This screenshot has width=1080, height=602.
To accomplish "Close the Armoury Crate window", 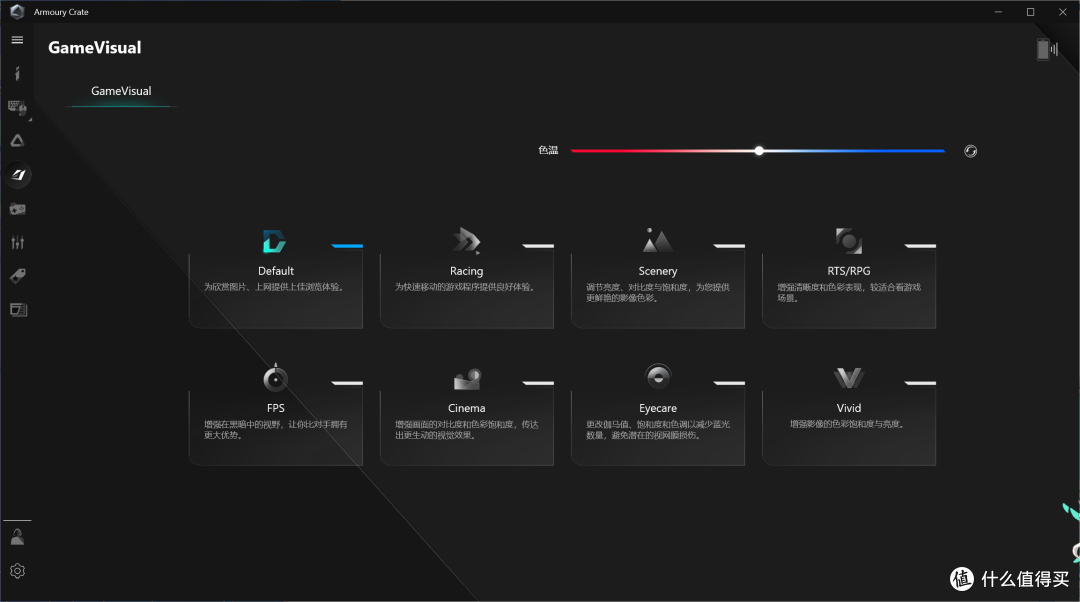I will pos(1063,12).
